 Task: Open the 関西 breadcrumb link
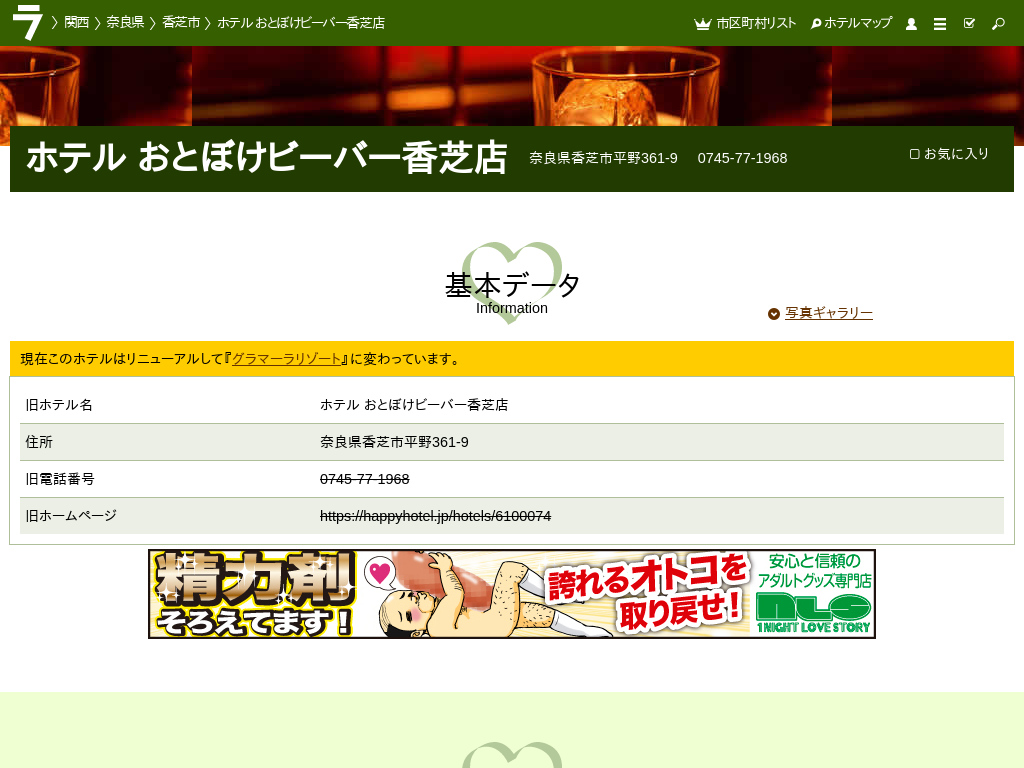pos(76,22)
